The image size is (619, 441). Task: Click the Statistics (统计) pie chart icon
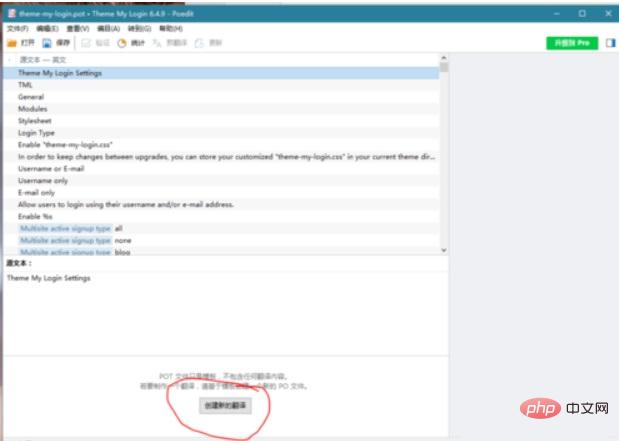coord(122,44)
